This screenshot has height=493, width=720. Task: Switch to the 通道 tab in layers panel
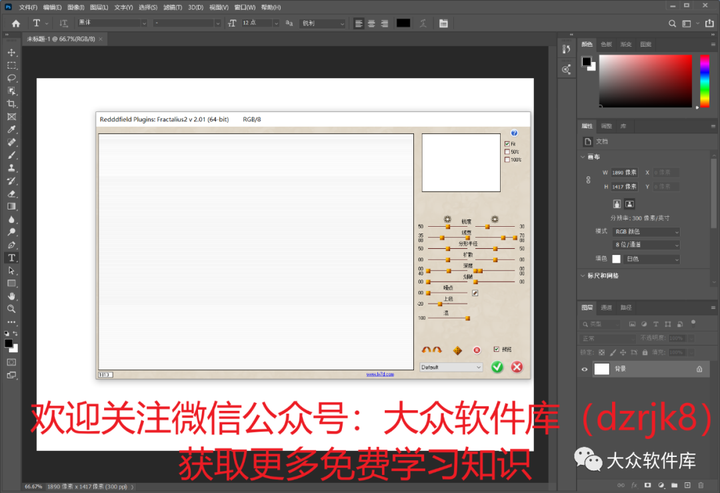[607, 308]
